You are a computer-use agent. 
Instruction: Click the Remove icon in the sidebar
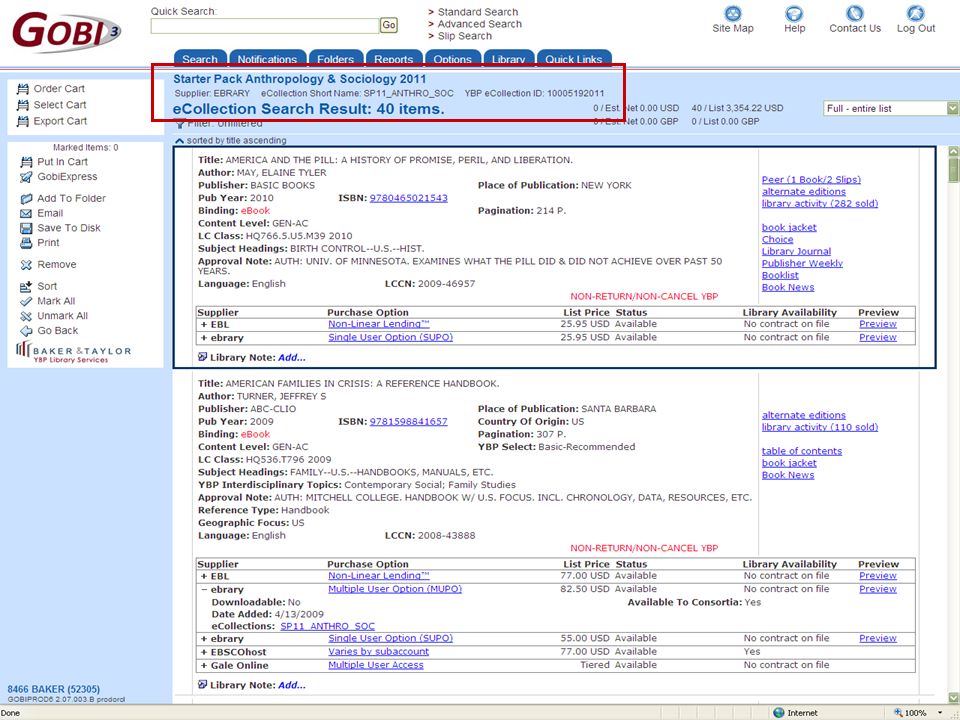pos(26,264)
